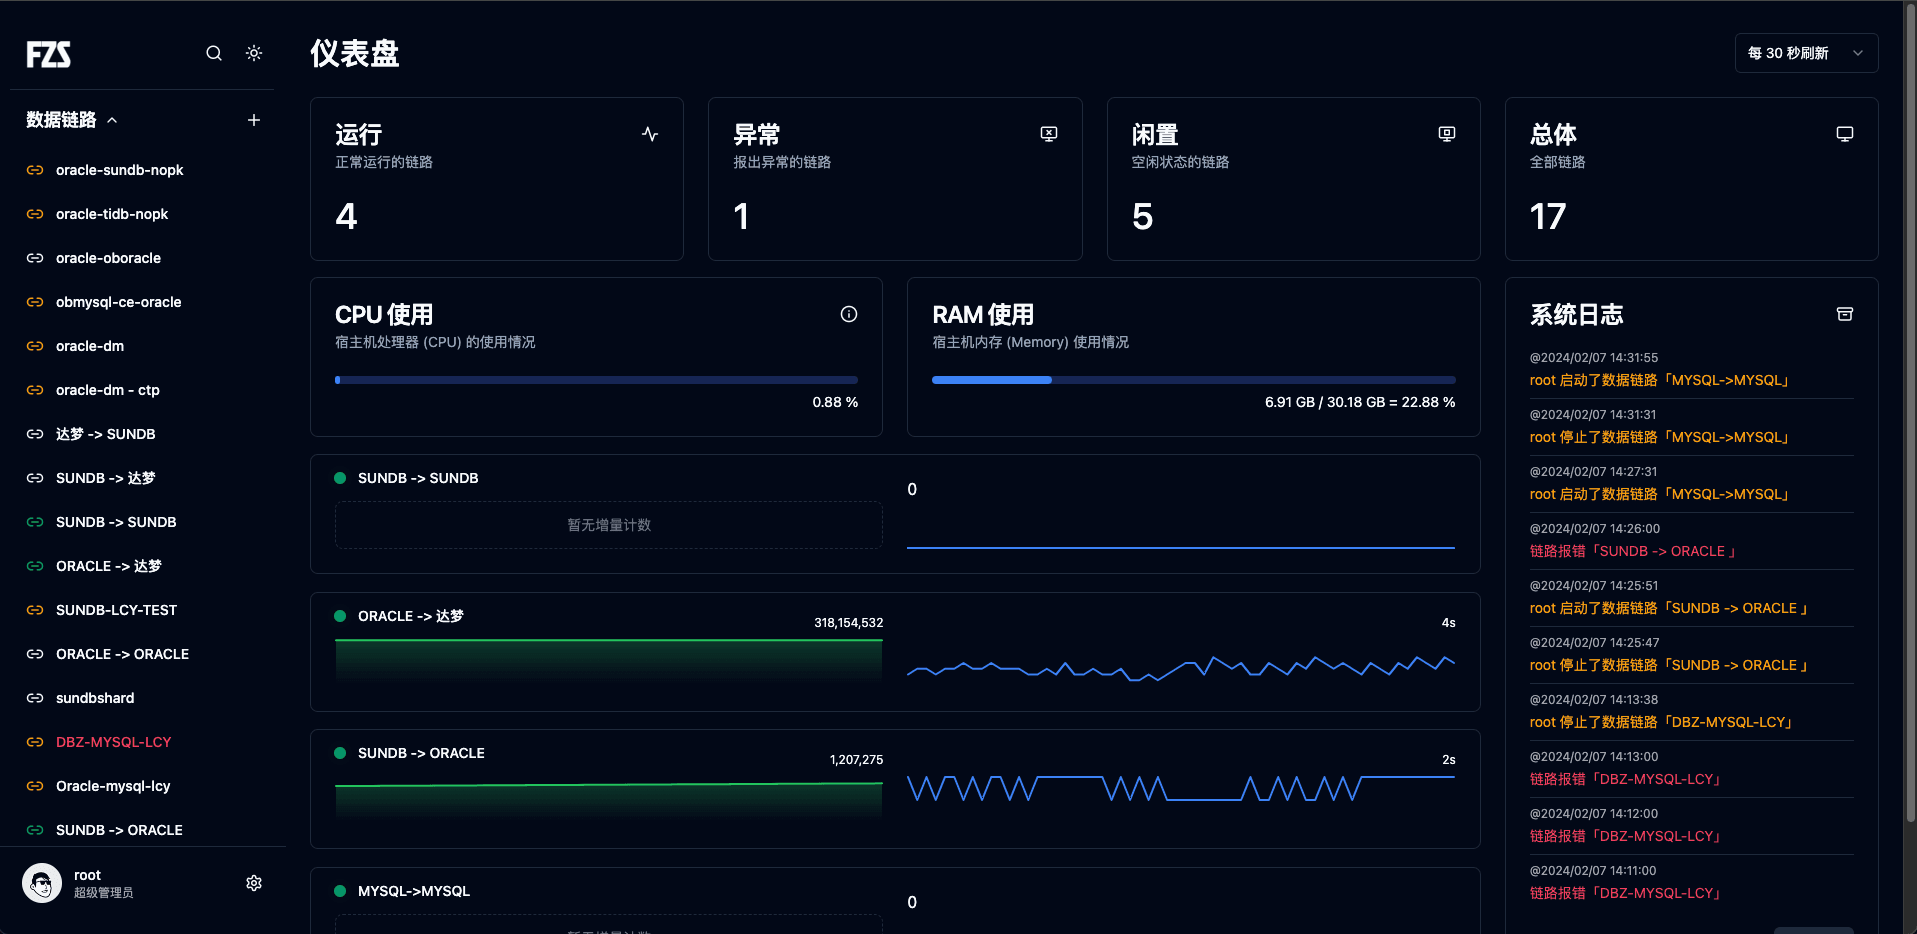This screenshot has width=1917, height=934.
Task: Select oracle-dm from the sidebar list
Action: pyautogui.click(x=88, y=346)
